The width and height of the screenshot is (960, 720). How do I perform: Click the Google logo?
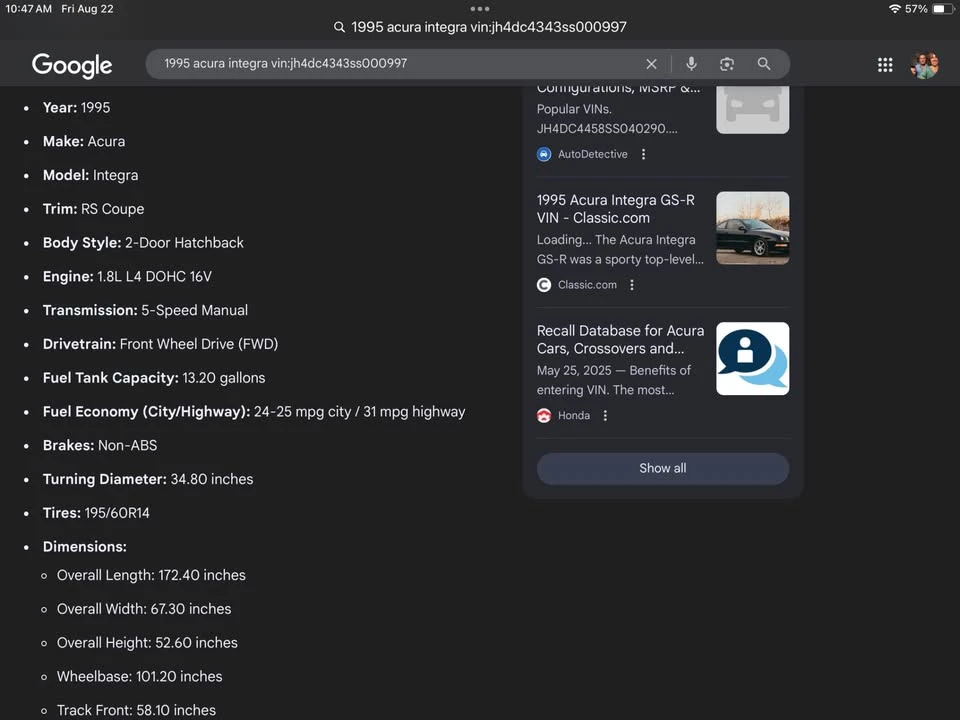coord(72,65)
